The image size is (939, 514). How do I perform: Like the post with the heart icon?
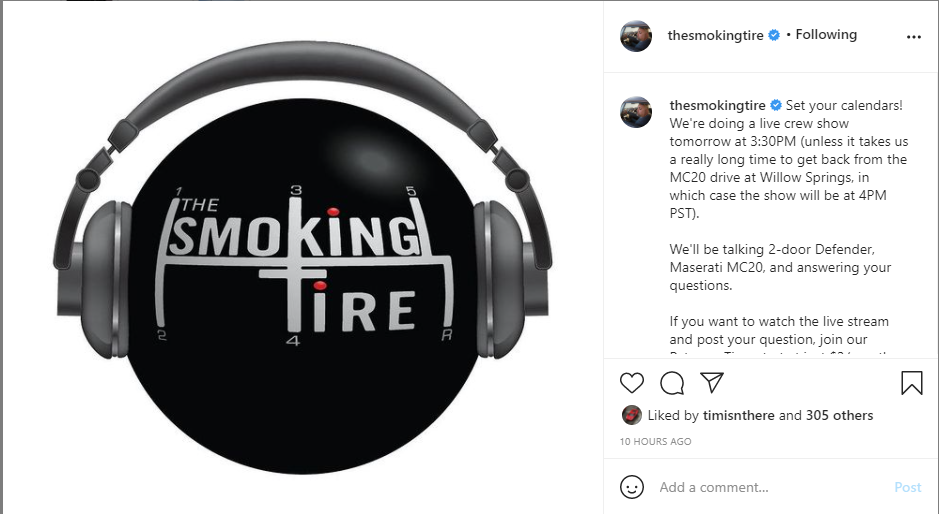click(x=631, y=383)
